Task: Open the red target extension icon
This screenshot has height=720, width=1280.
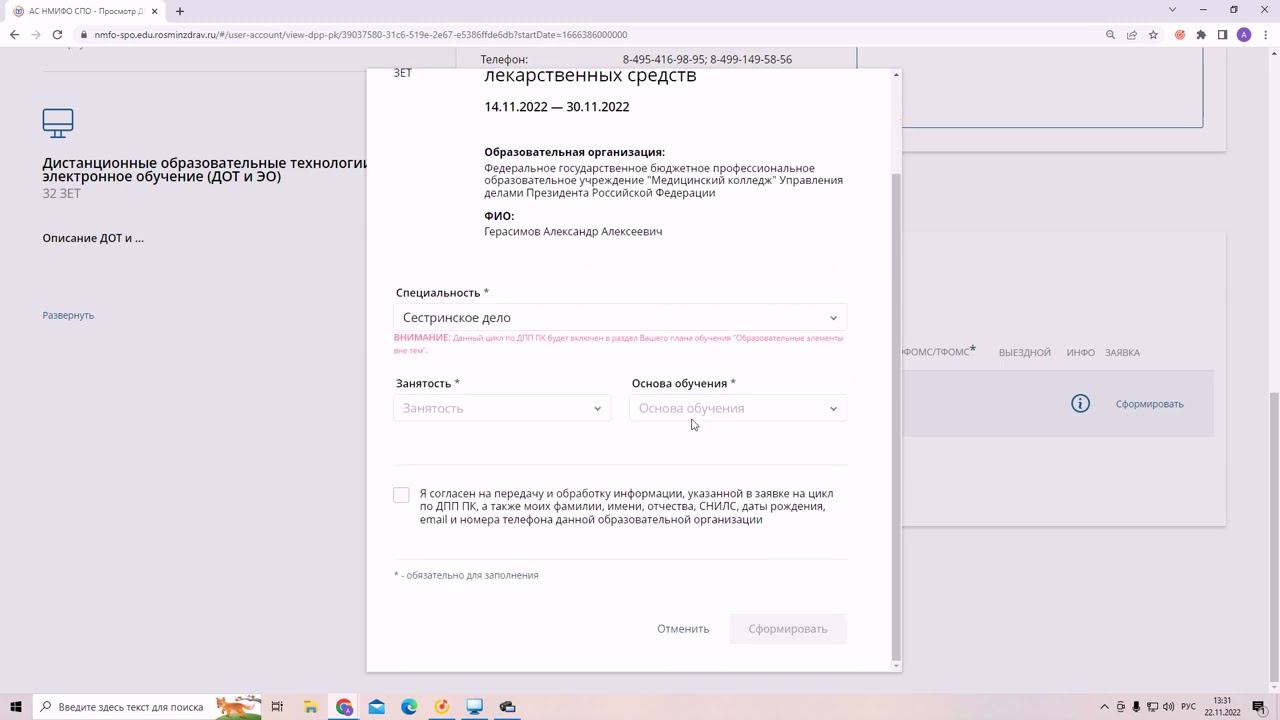Action: 1180,34
